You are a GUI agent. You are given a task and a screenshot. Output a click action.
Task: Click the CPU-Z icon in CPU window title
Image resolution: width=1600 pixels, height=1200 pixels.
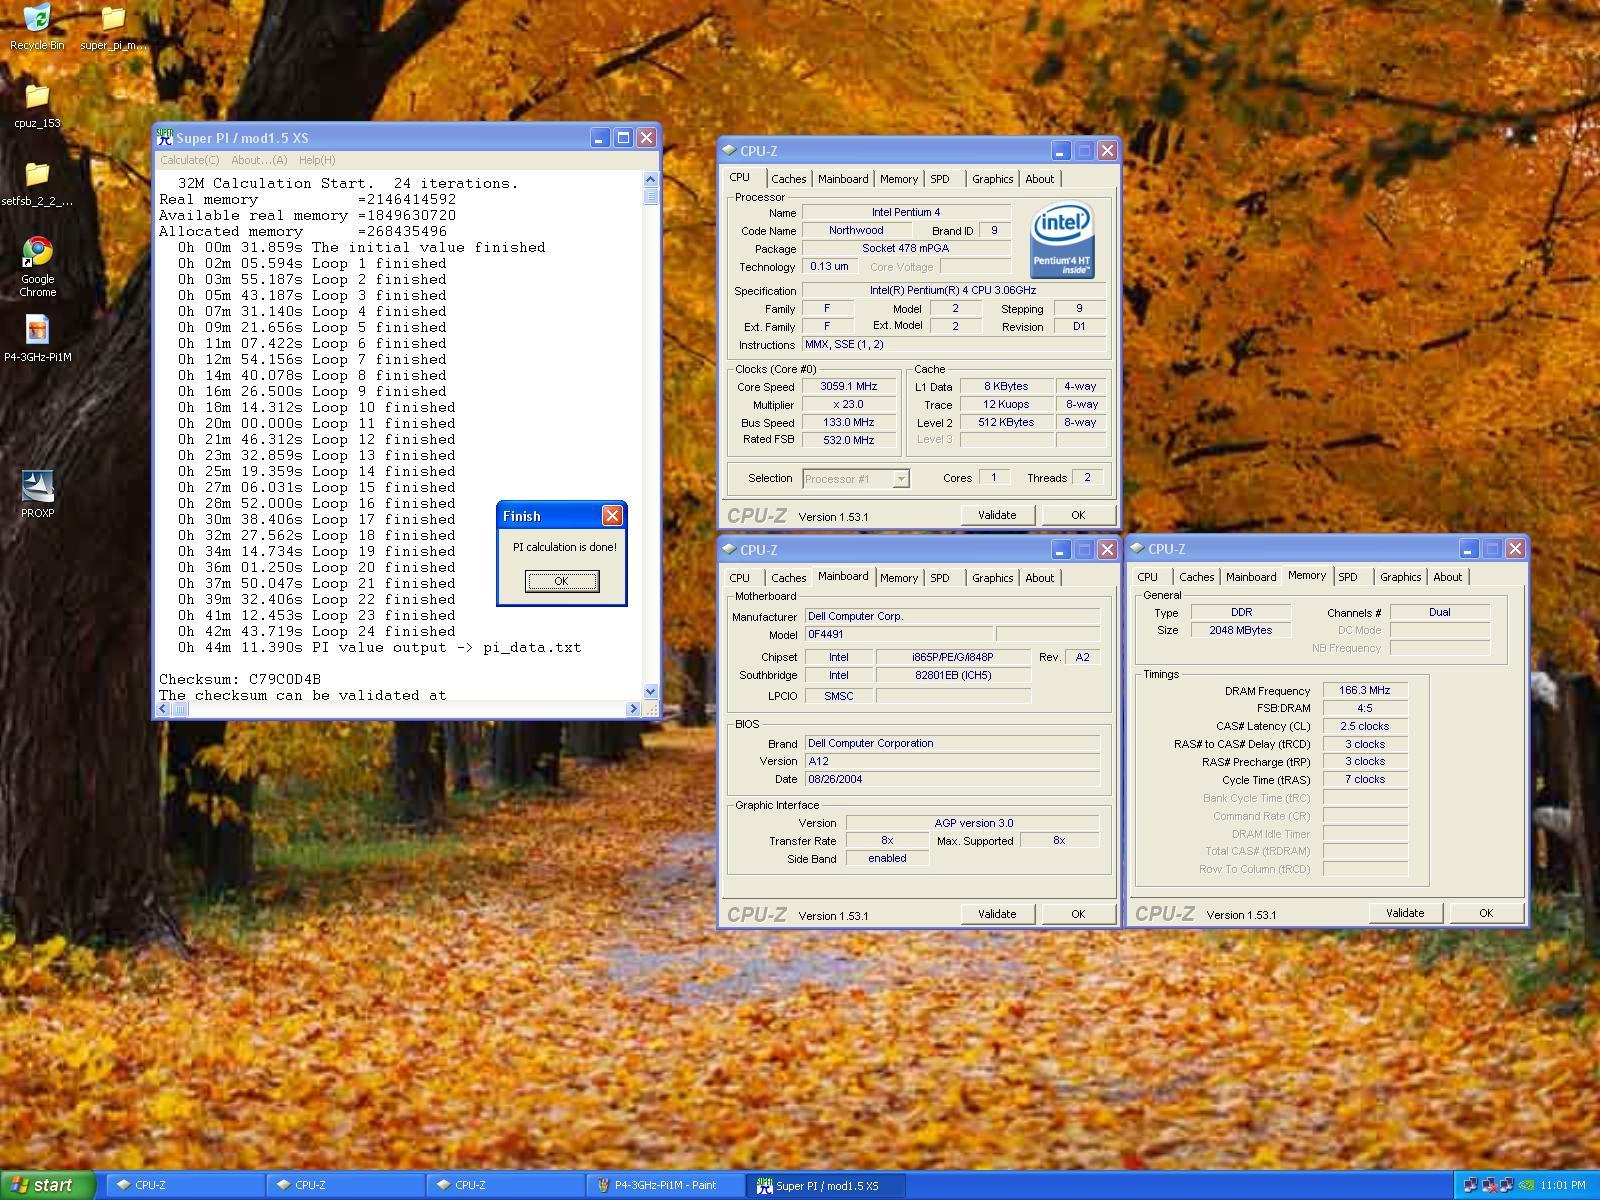pos(730,151)
